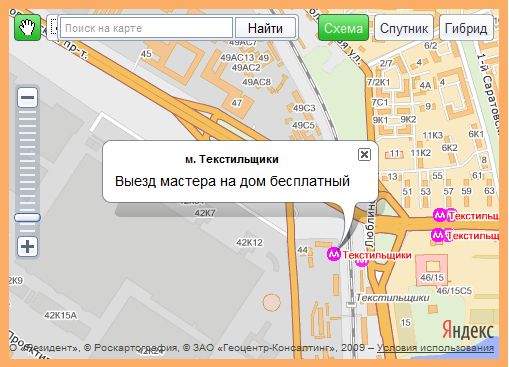Click building label 6К2
Viewport: 509px width, 367px height.
tap(449, 147)
